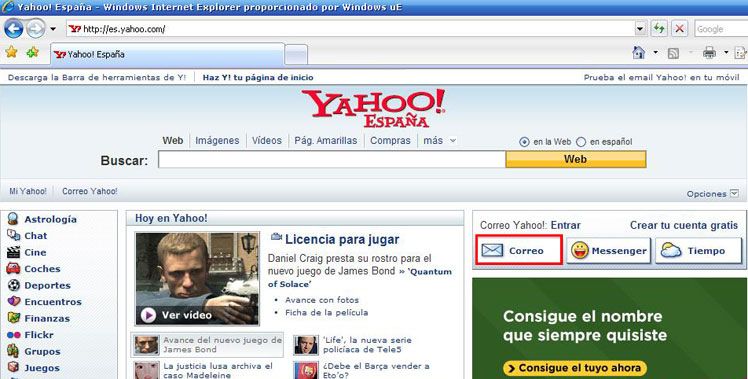Click the browser Back arrow button
748x379 pixels.
[x=13, y=29]
